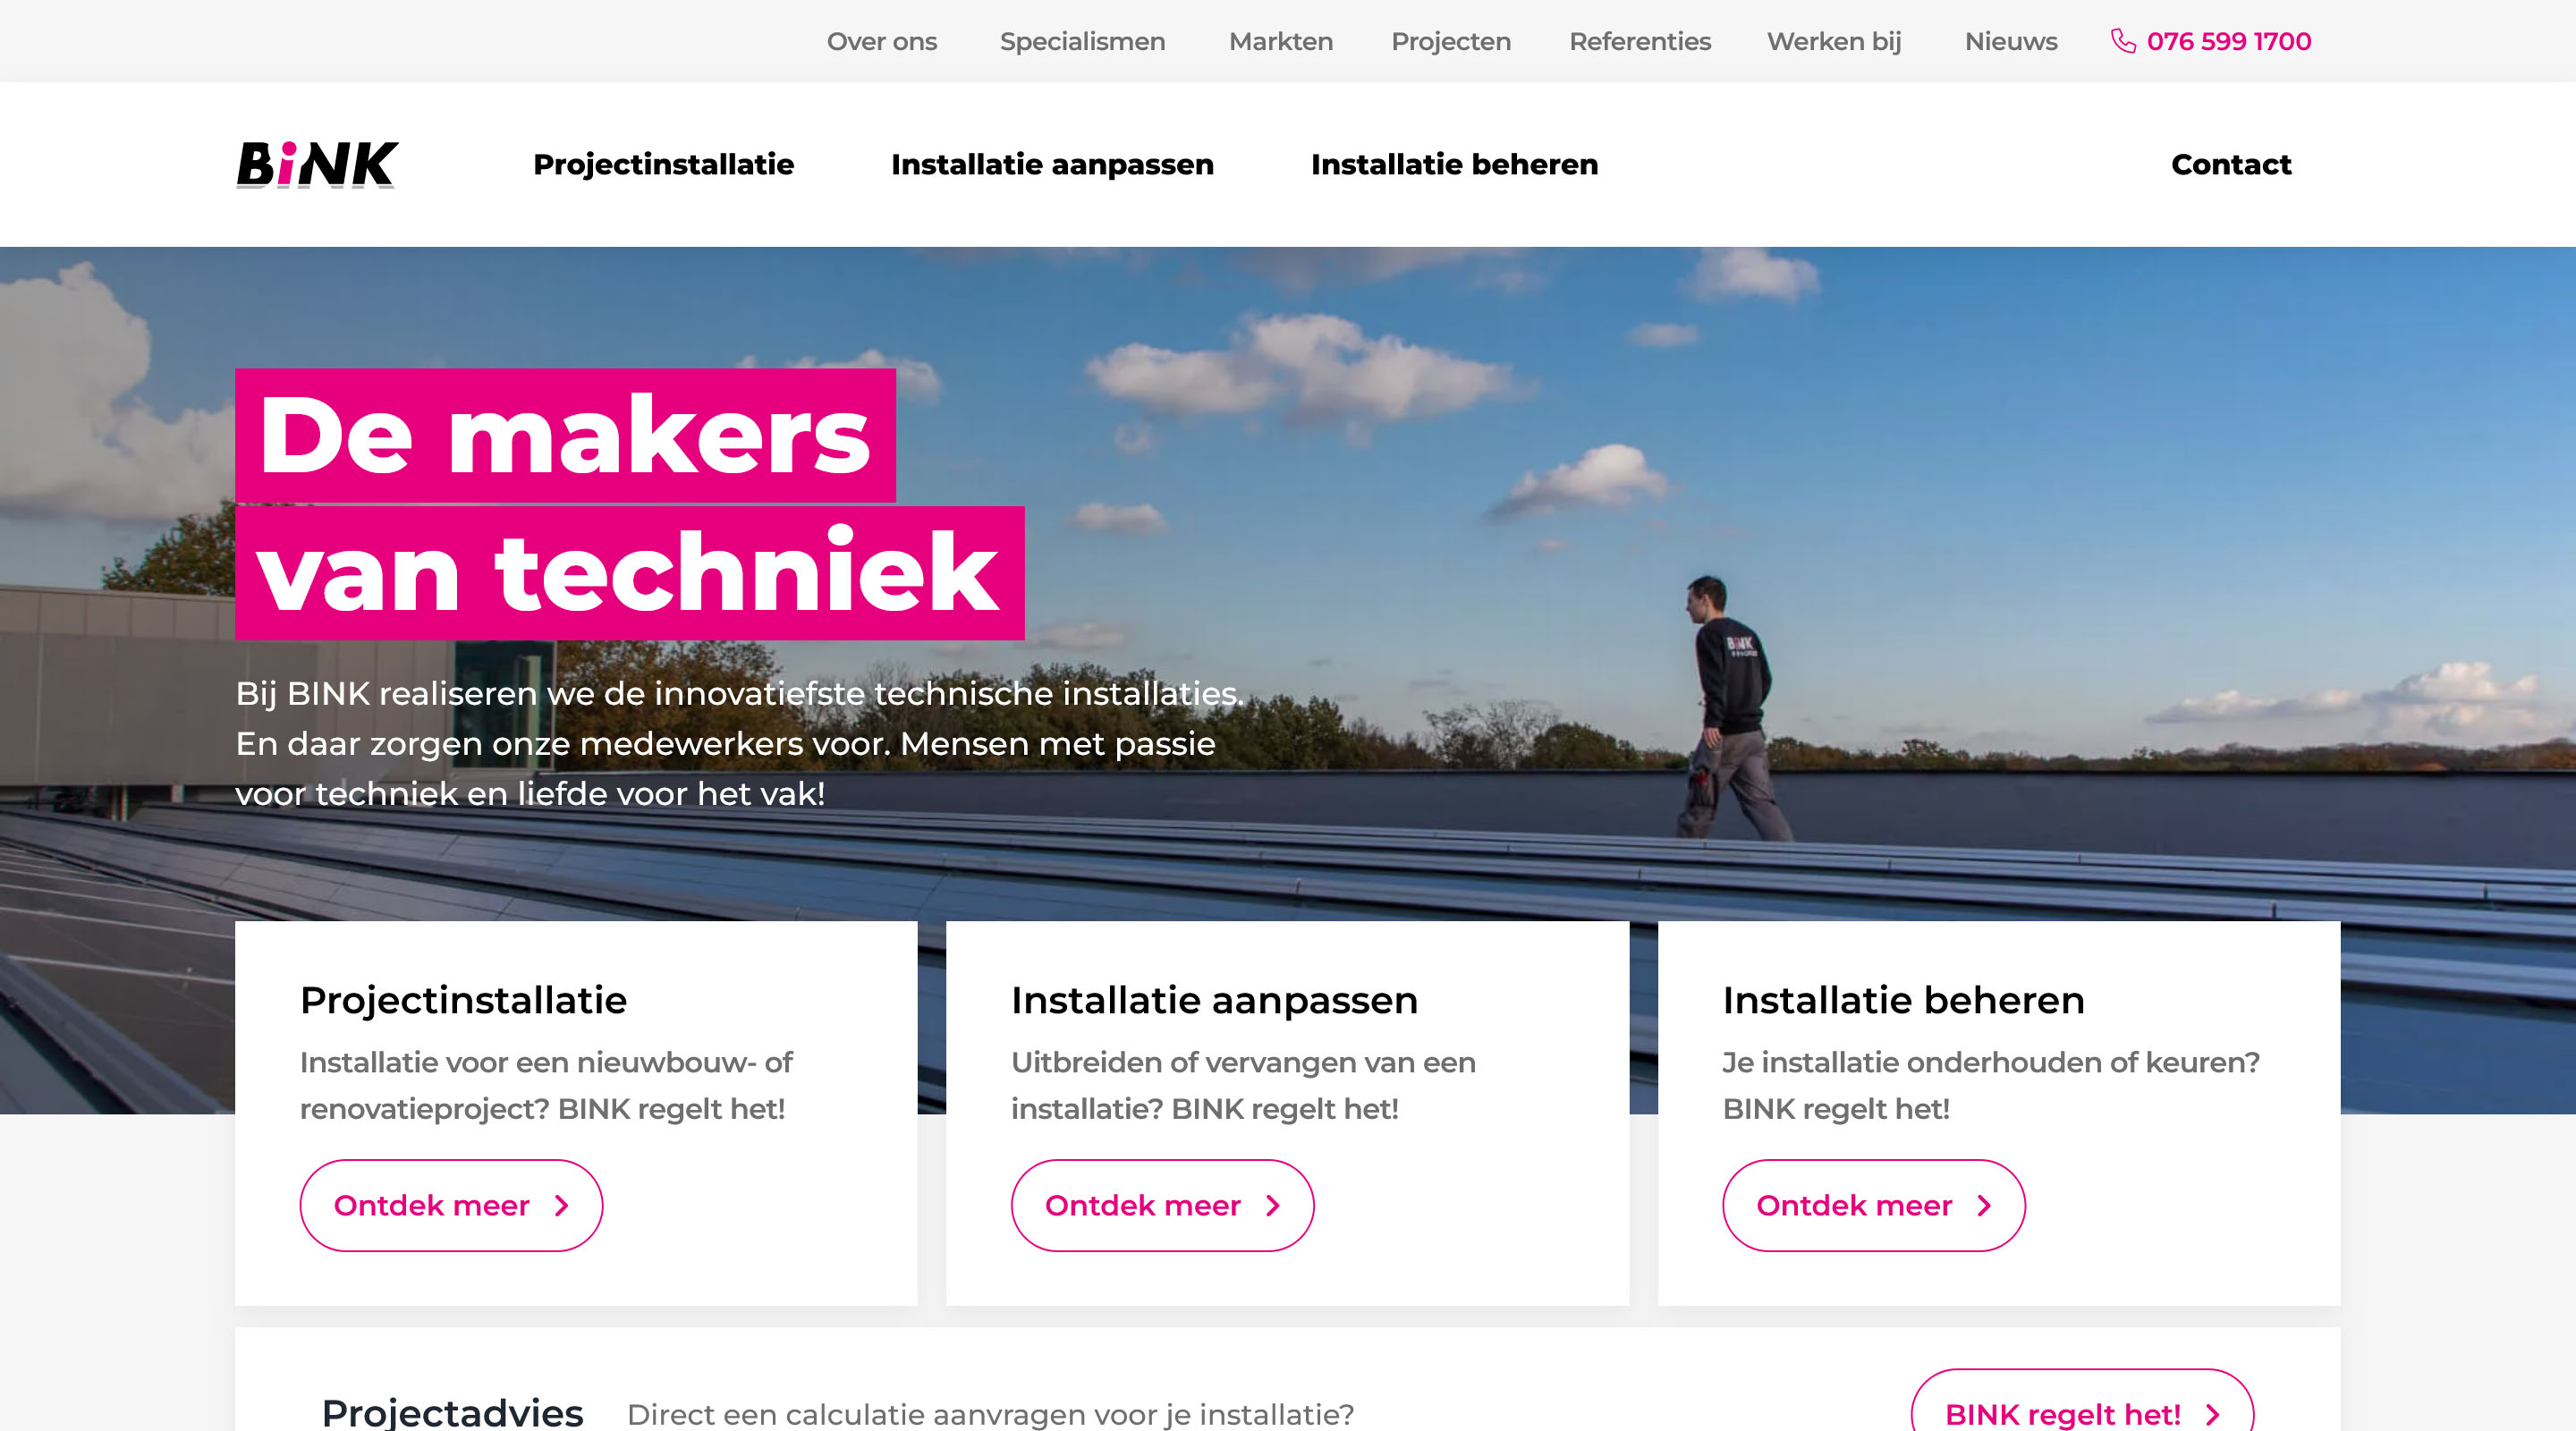Image resolution: width=2576 pixels, height=1431 pixels.
Task: Click the phone icon beside 076 599 1700
Action: point(2123,41)
